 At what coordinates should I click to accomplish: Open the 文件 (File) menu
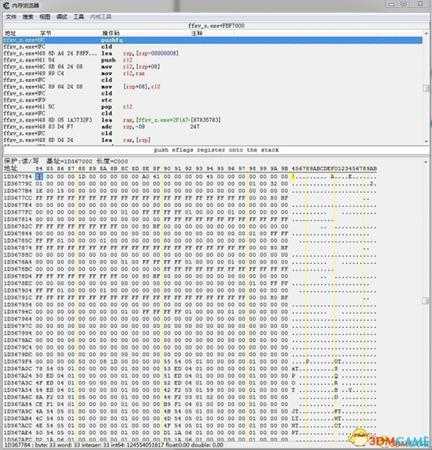(x=11, y=16)
